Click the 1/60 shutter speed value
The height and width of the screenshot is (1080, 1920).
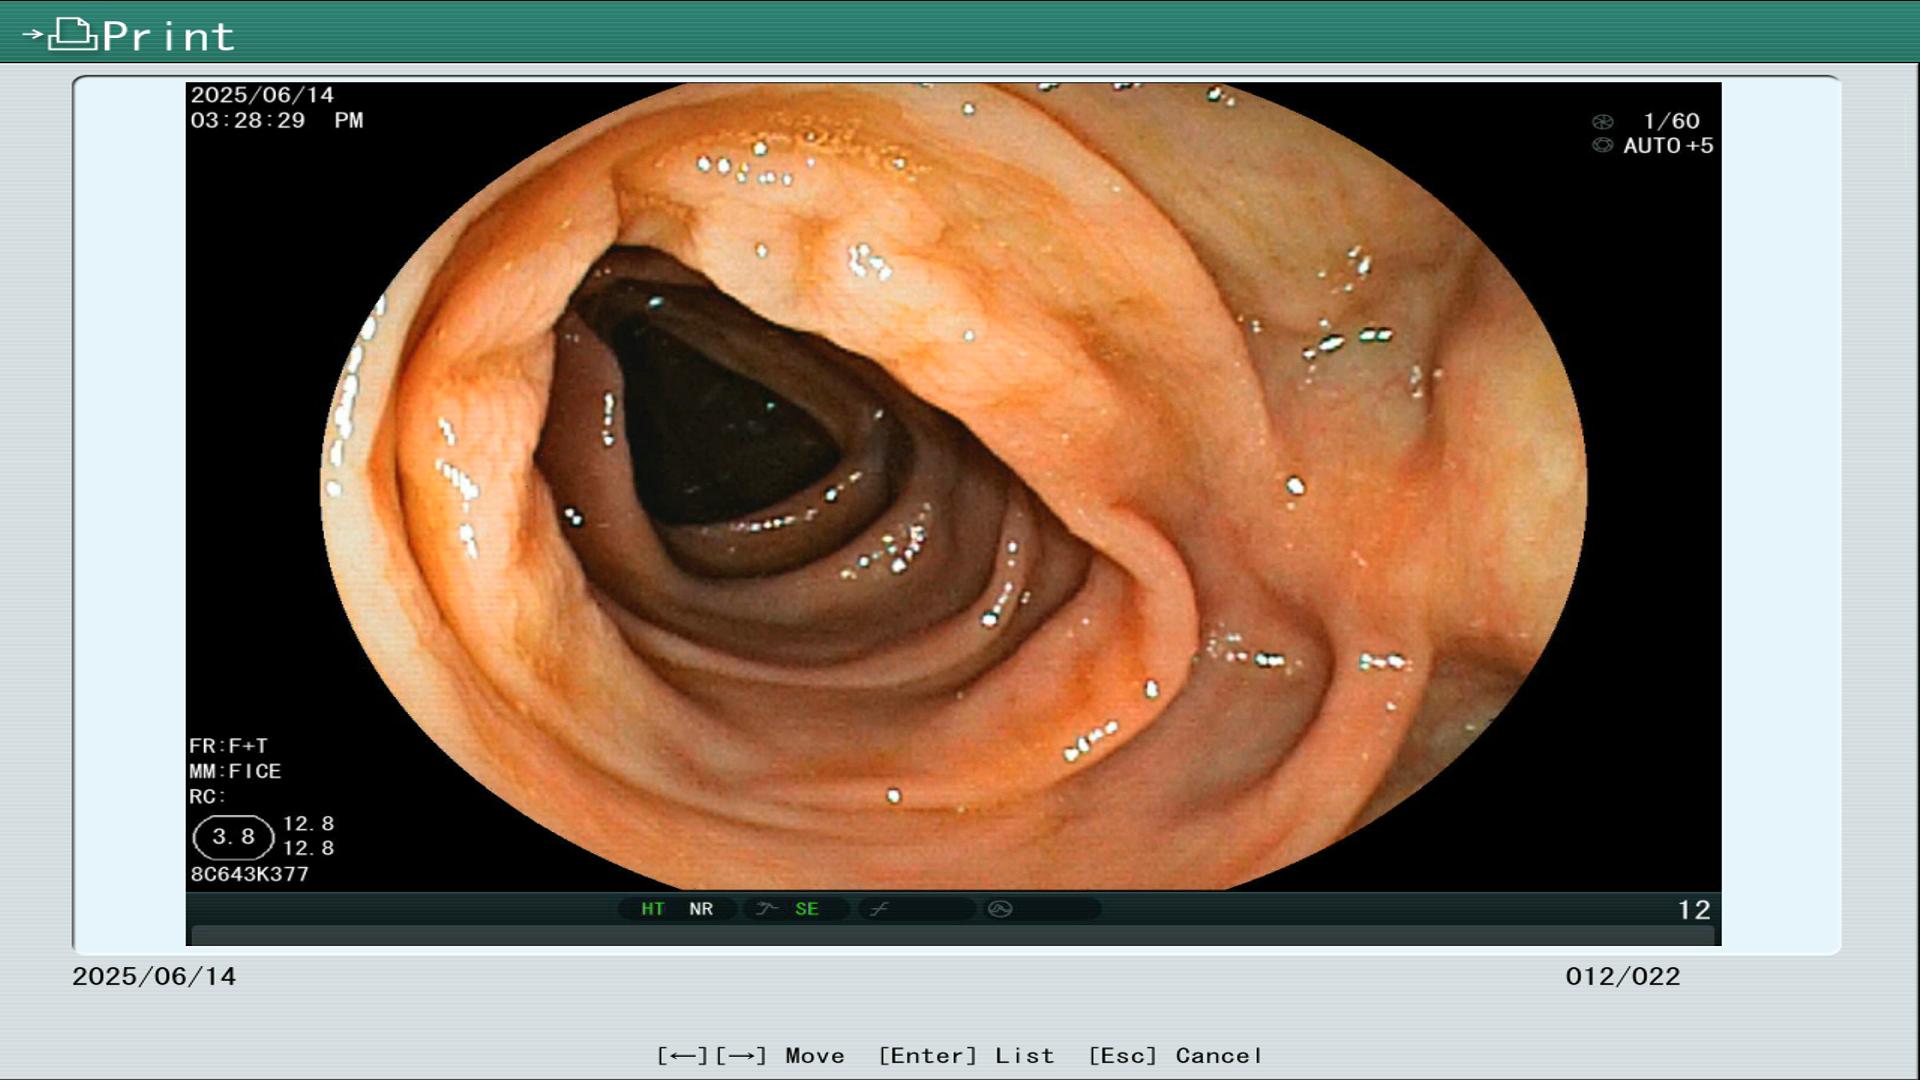(x=1671, y=121)
